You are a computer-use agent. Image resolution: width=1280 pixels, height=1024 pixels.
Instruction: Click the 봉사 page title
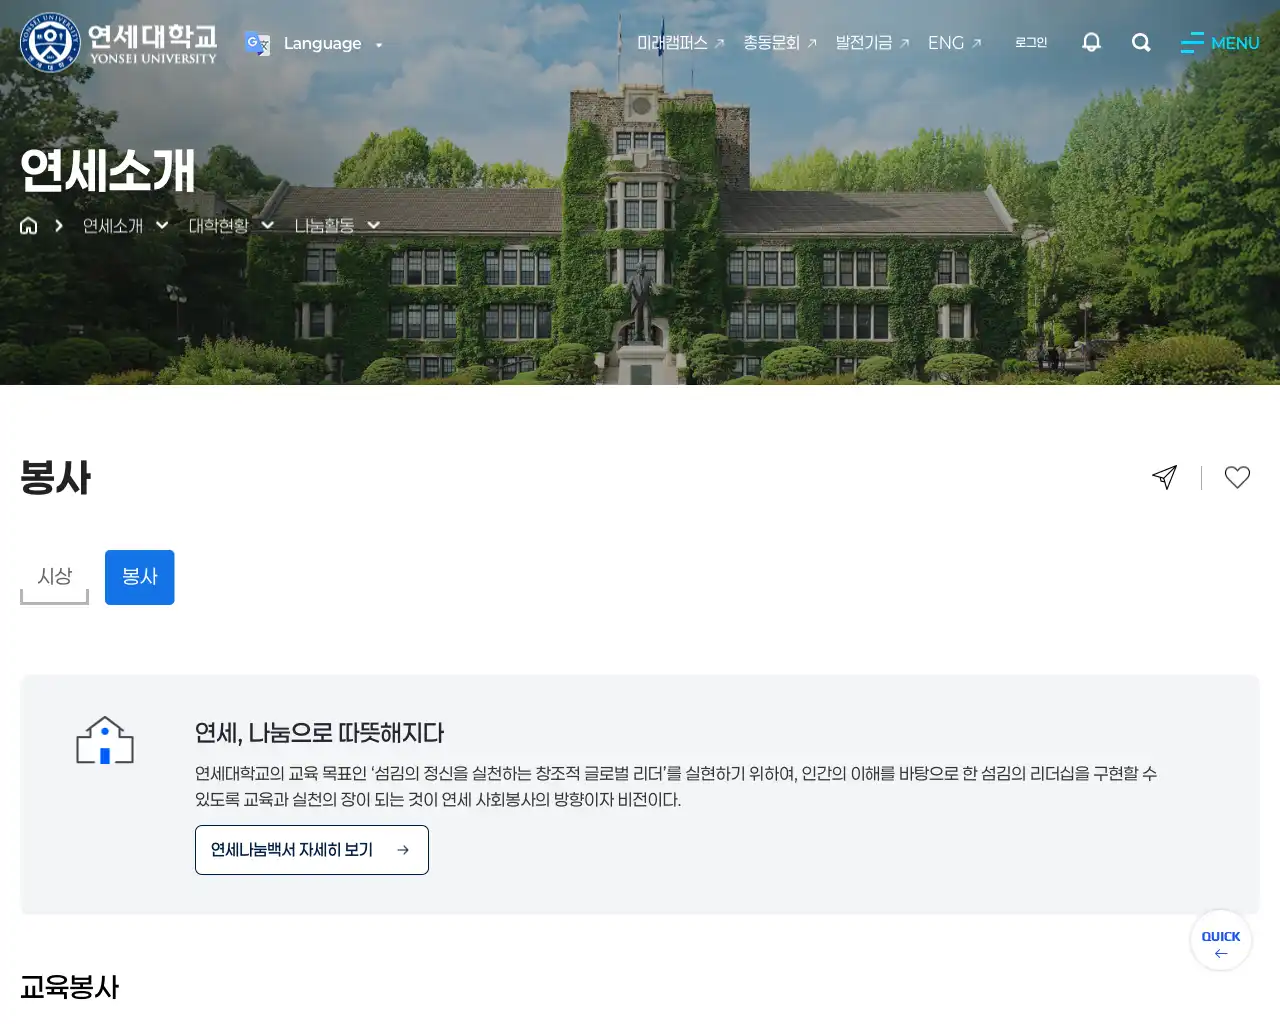(x=56, y=477)
